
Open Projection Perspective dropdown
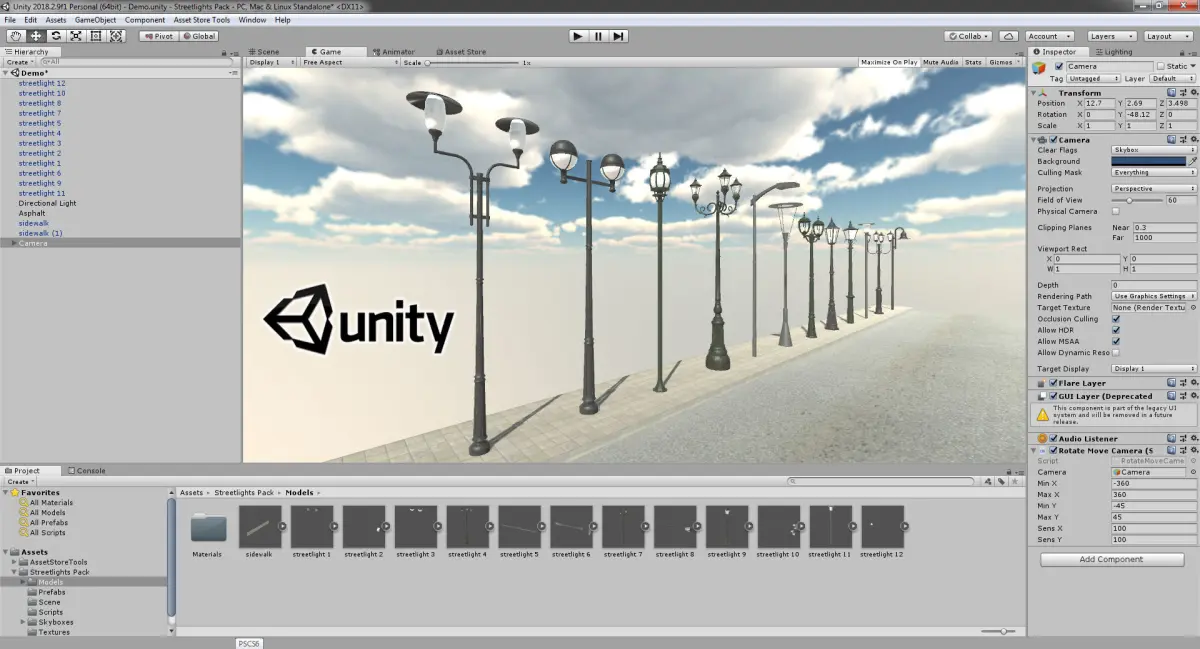click(x=1154, y=188)
